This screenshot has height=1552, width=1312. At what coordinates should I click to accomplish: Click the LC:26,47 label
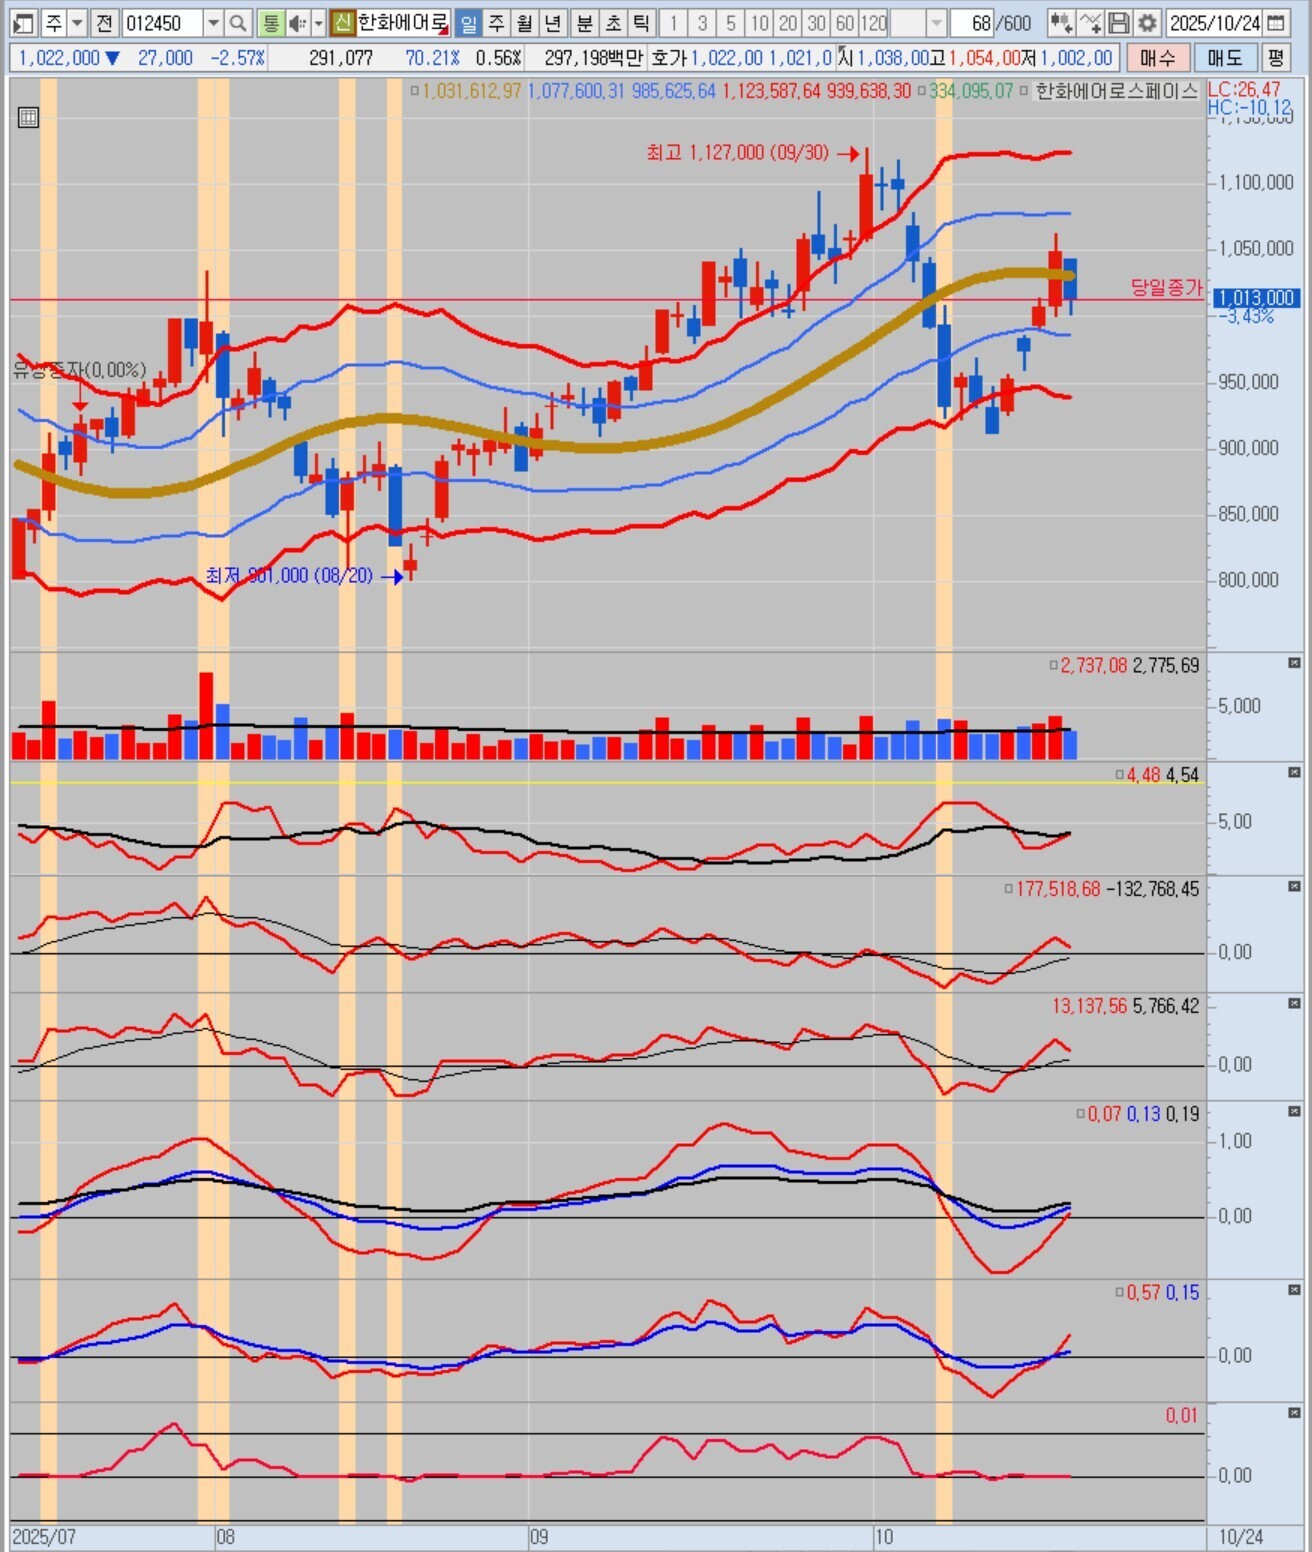click(1244, 90)
